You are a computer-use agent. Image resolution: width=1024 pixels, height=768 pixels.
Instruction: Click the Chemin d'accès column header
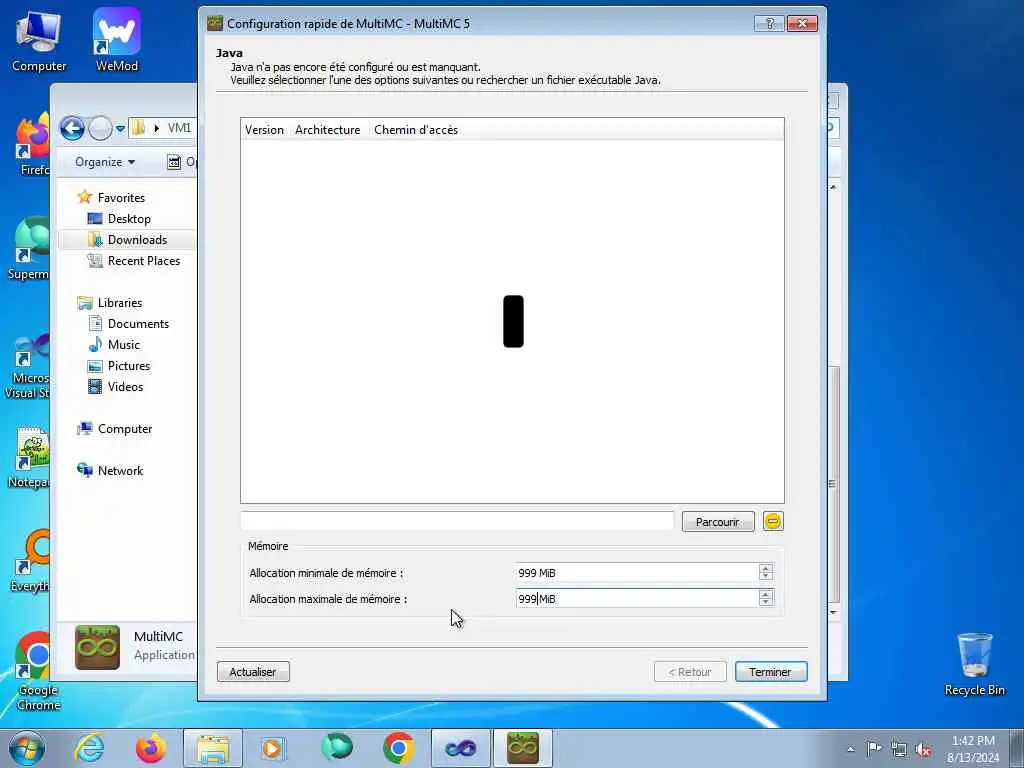pos(416,129)
